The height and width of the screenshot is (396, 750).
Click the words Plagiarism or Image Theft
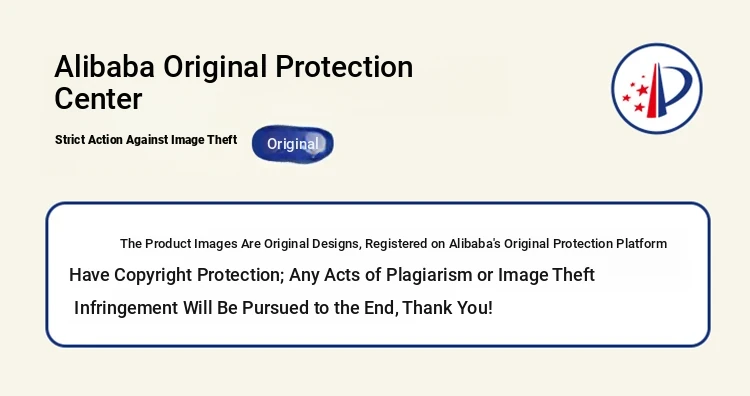[x=490, y=275]
